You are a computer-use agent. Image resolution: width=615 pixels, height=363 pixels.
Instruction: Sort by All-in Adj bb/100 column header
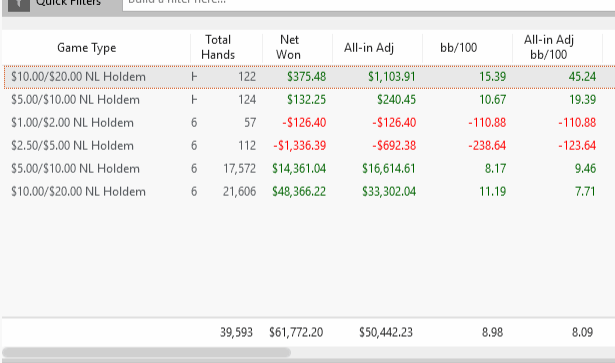(x=549, y=47)
